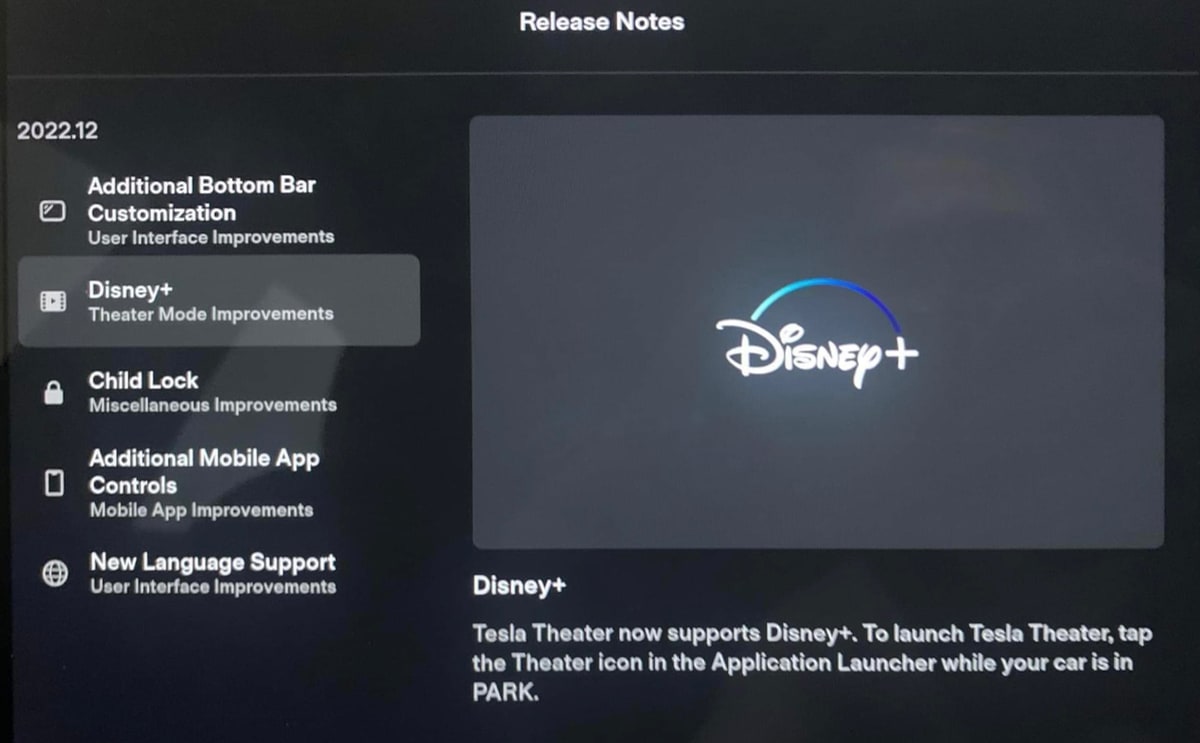Click the Child Lock padlock icon
This screenshot has height=743, width=1200.
[x=54, y=392]
